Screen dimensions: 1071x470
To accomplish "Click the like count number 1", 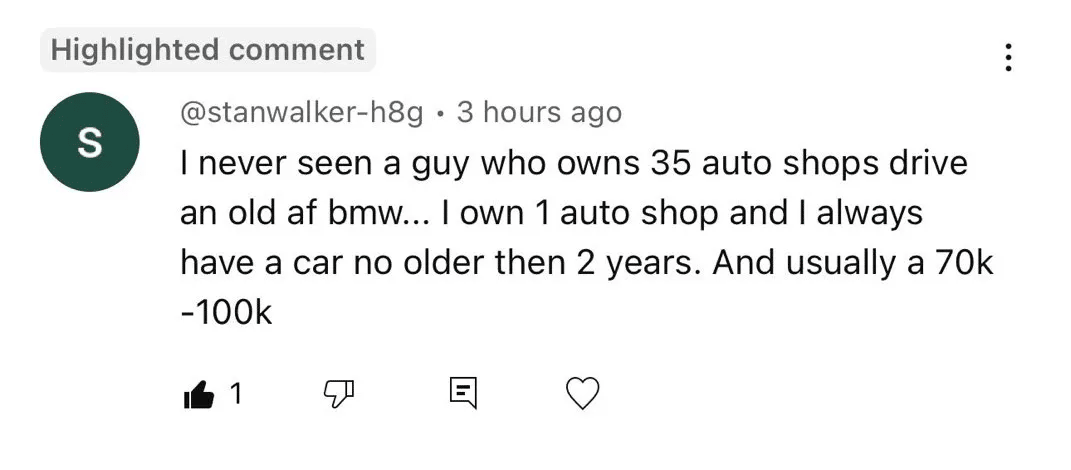I will (236, 395).
